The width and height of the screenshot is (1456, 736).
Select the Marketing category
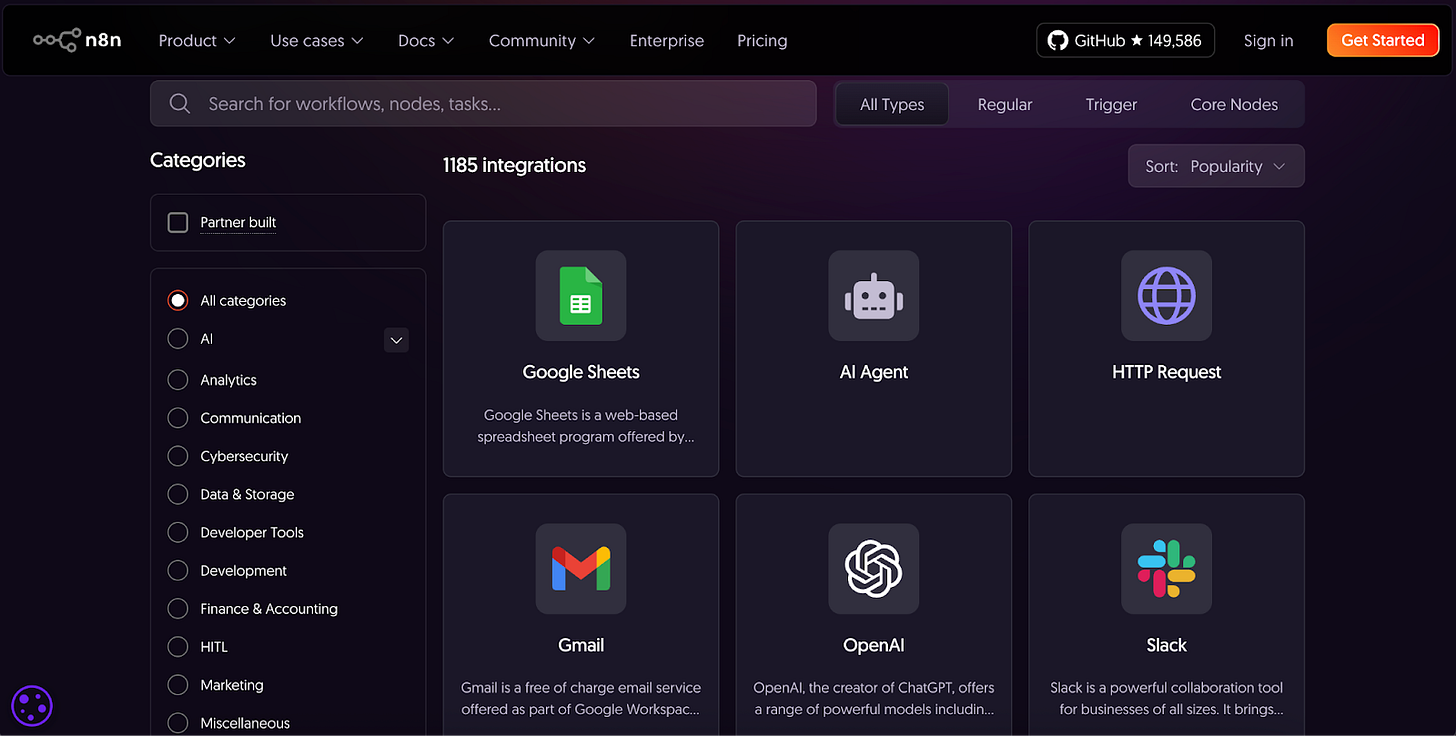[178, 685]
